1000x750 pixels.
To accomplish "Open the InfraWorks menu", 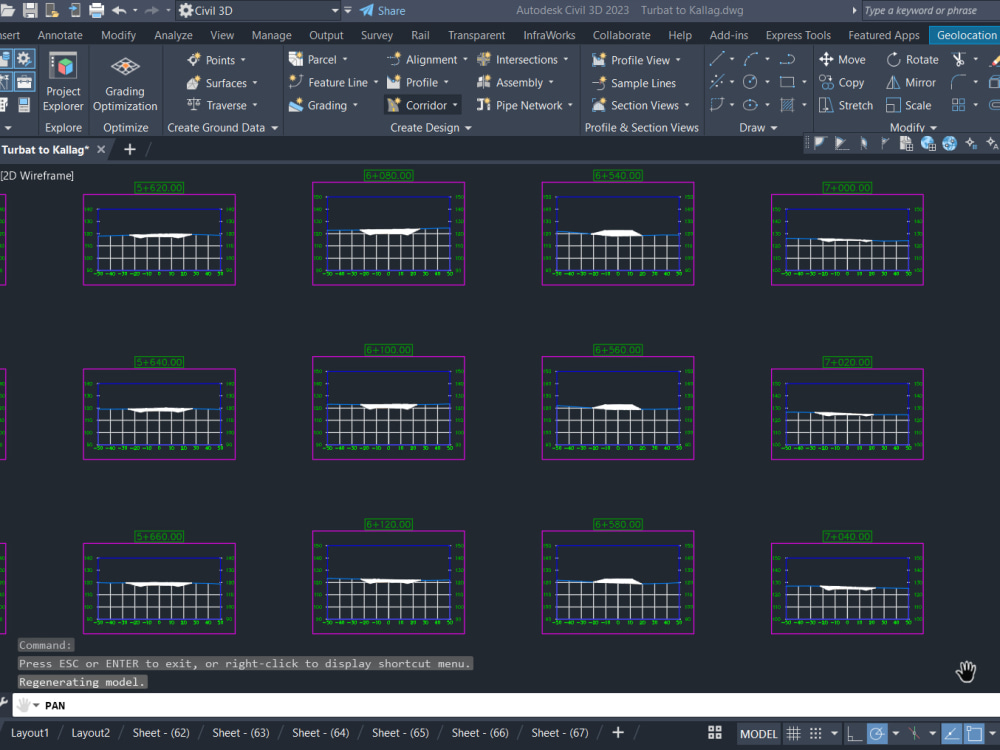I will point(549,34).
